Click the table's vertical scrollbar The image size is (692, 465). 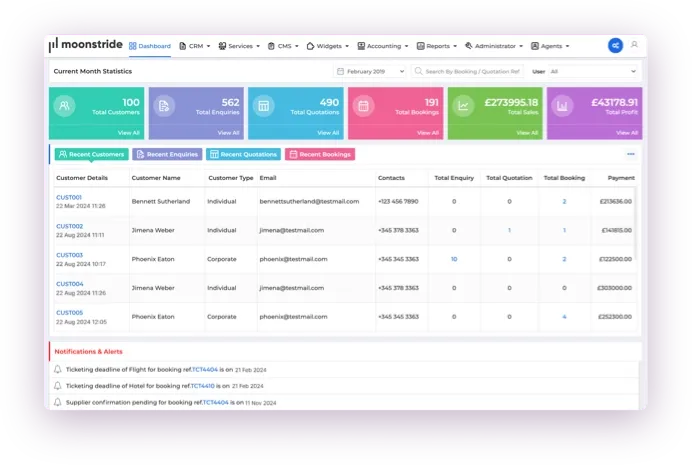click(636, 224)
